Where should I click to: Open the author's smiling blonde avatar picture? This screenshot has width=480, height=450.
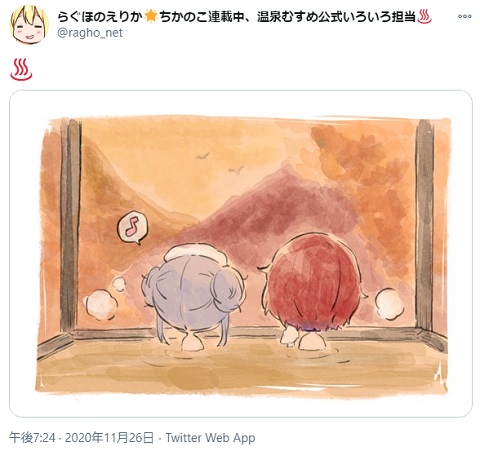(29, 25)
